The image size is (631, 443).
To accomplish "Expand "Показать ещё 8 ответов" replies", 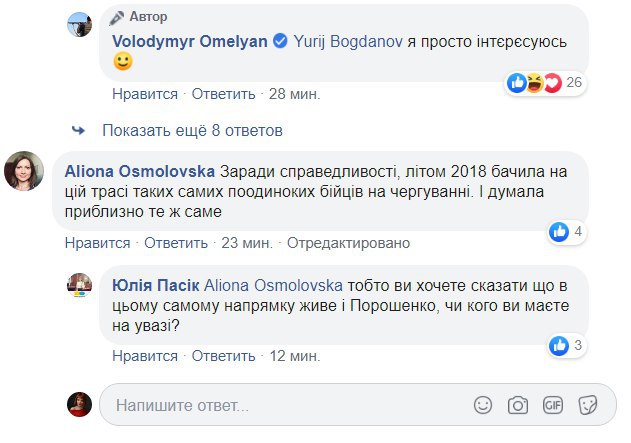I will (192, 130).
